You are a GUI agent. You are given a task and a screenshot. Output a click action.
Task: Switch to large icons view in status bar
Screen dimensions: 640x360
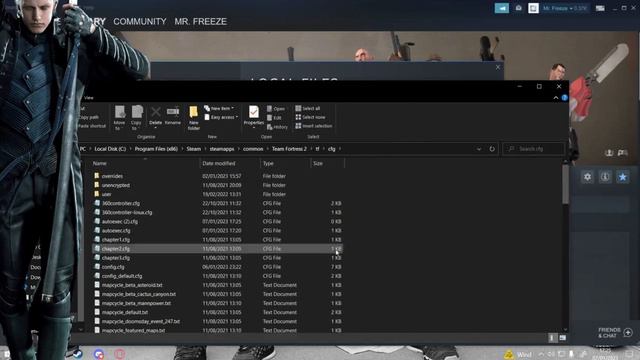tap(562, 338)
